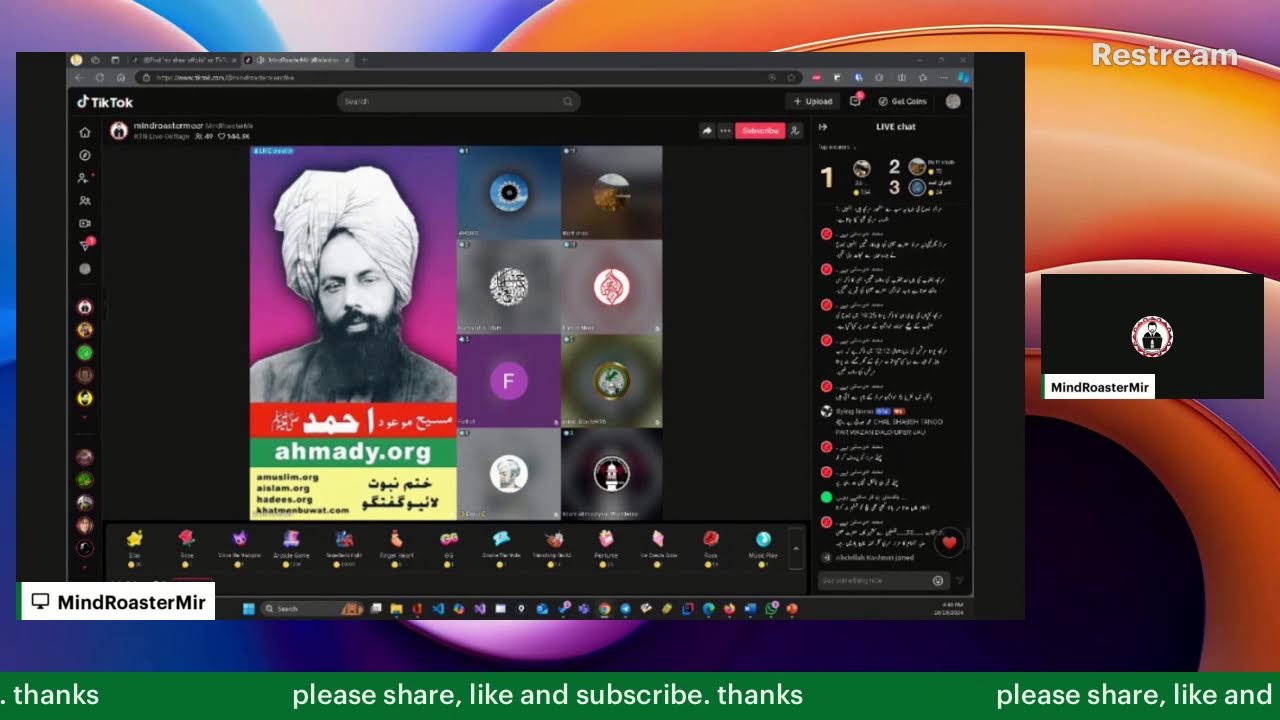Open the Explore compass icon in sidebar
Image resolution: width=1280 pixels, height=720 pixels.
85,155
